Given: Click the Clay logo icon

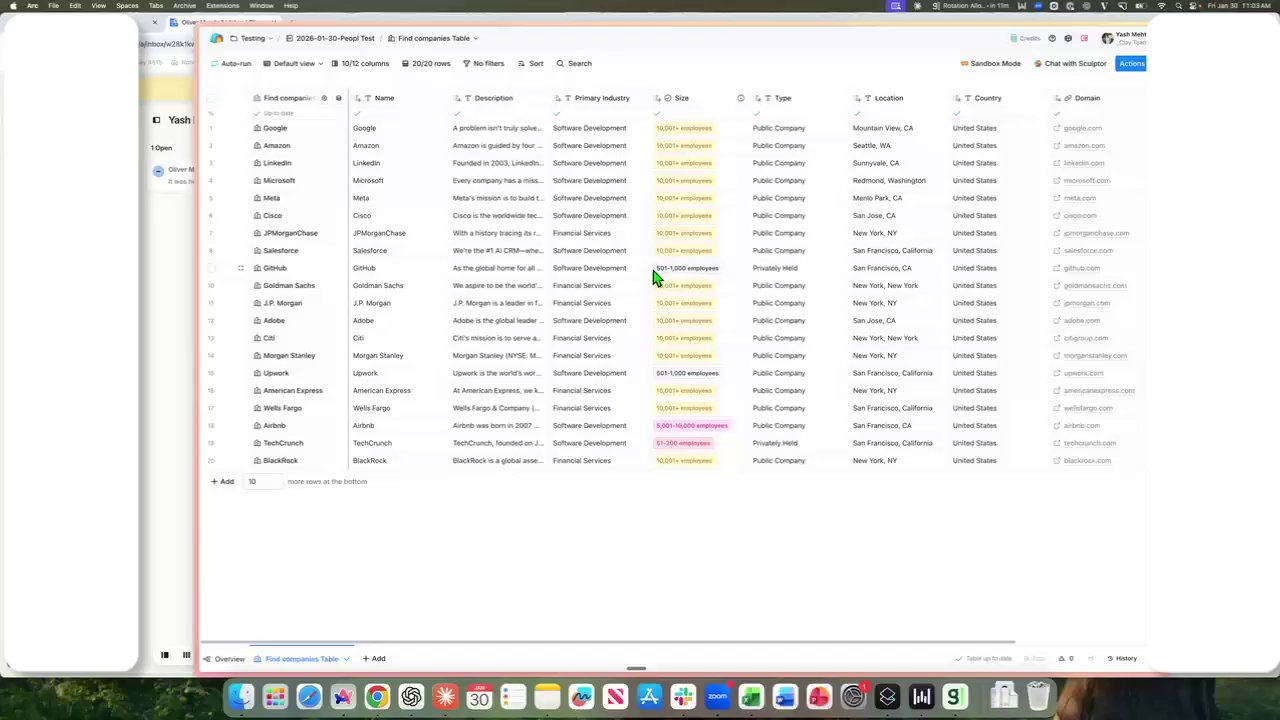Looking at the screenshot, I should coord(216,38).
